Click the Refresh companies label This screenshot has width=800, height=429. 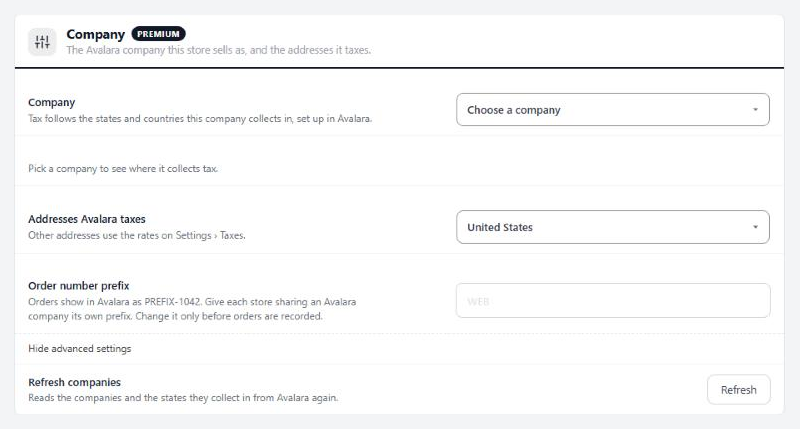[74, 383]
